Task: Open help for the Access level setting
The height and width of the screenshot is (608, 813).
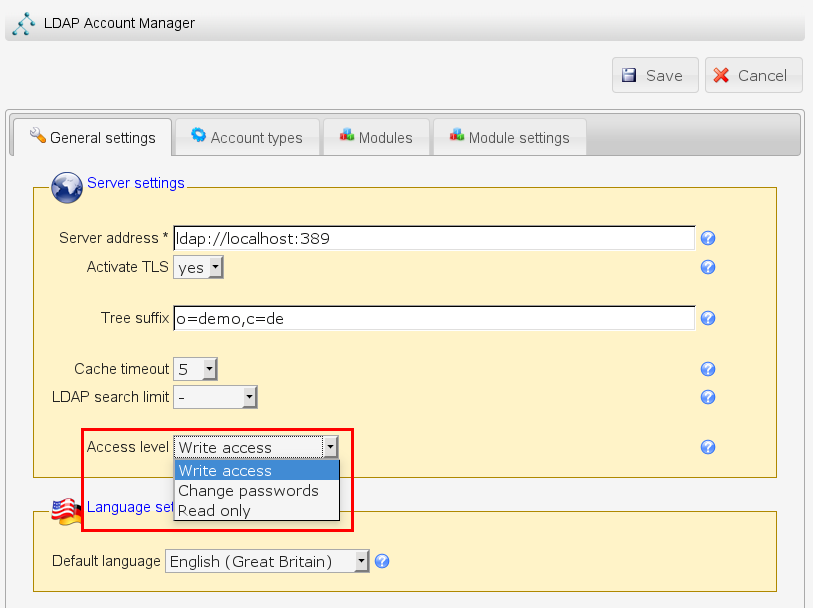Action: click(708, 447)
